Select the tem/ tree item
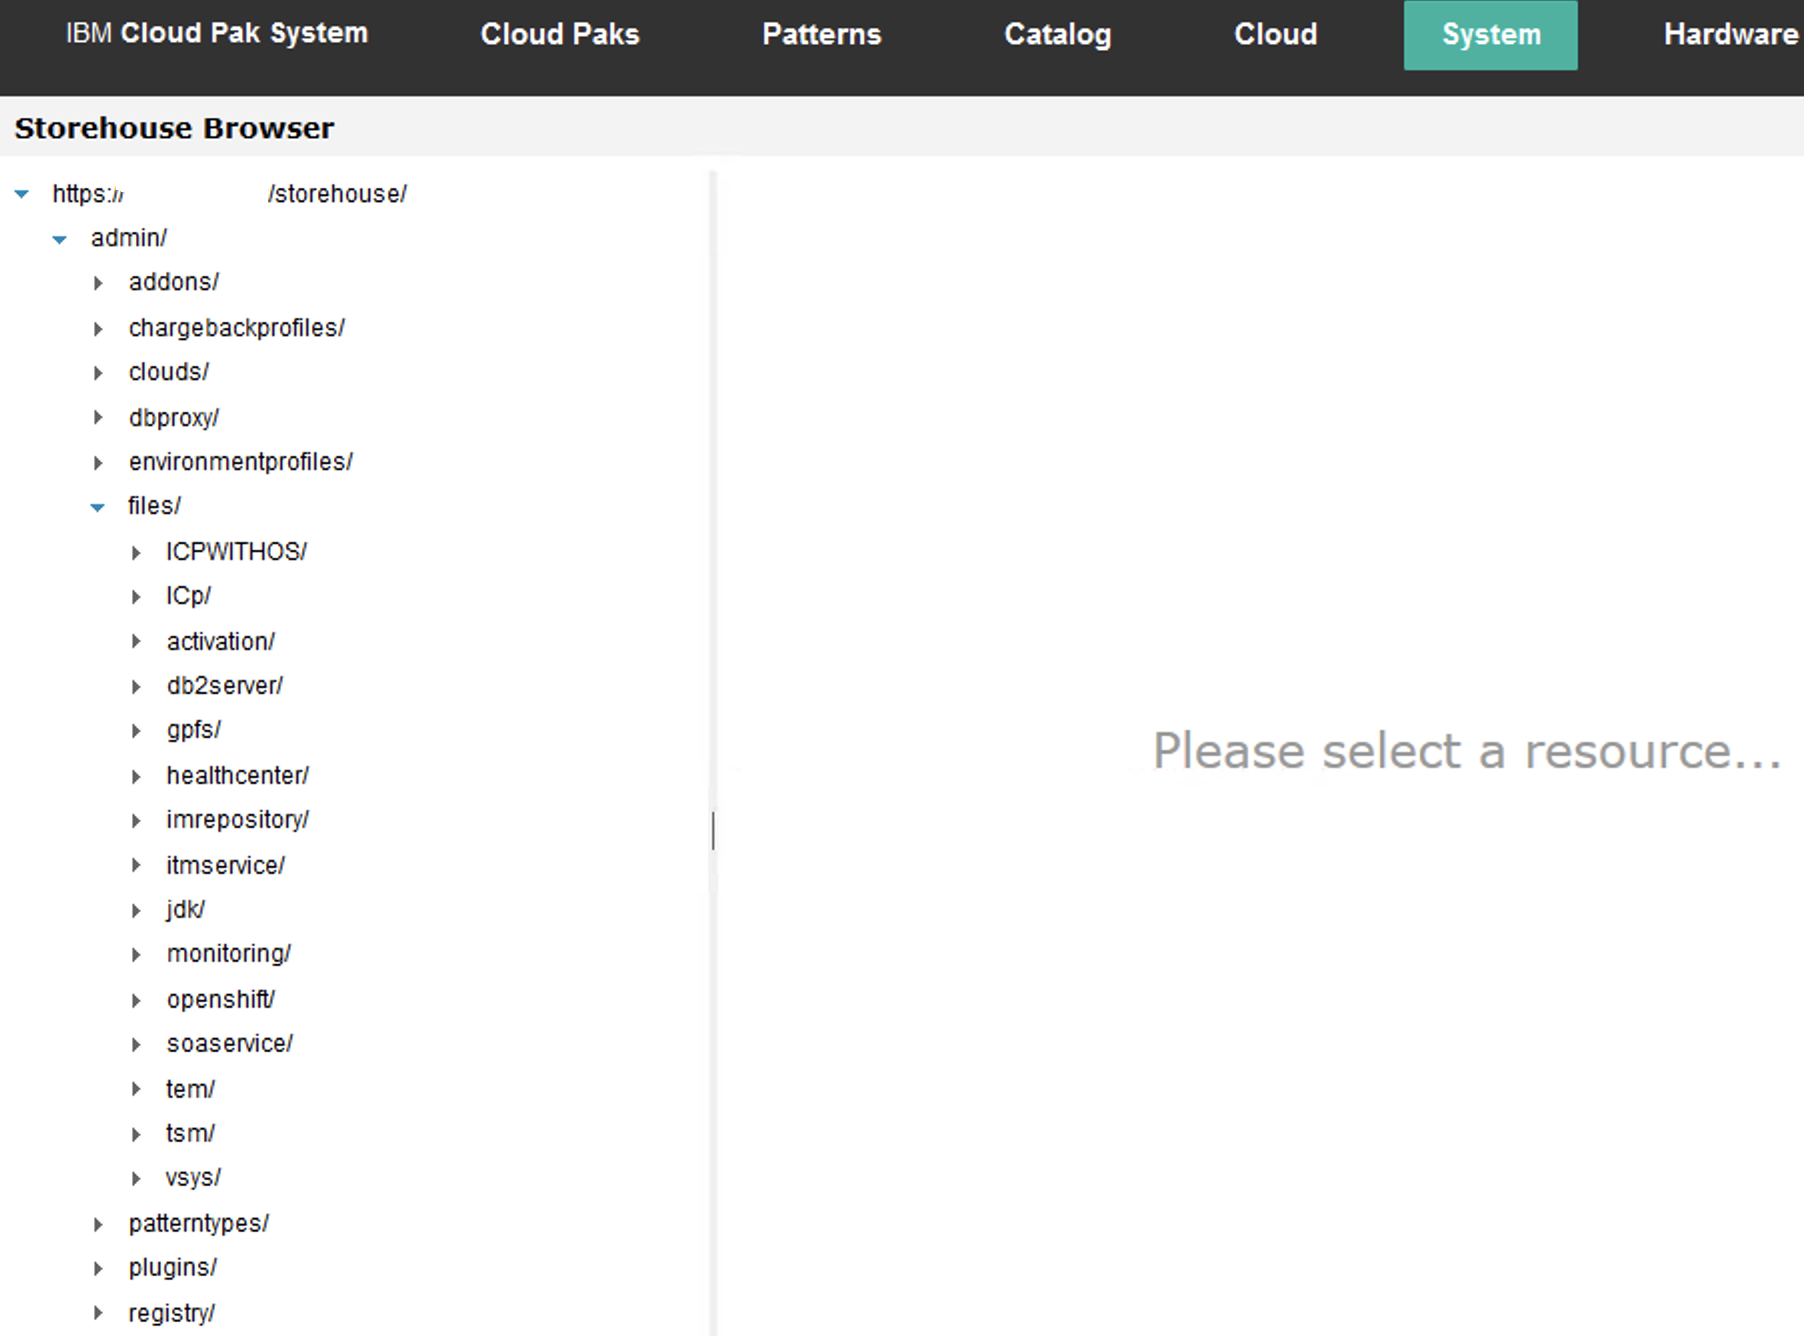Viewport: 1804px width, 1336px height. point(191,1089)
